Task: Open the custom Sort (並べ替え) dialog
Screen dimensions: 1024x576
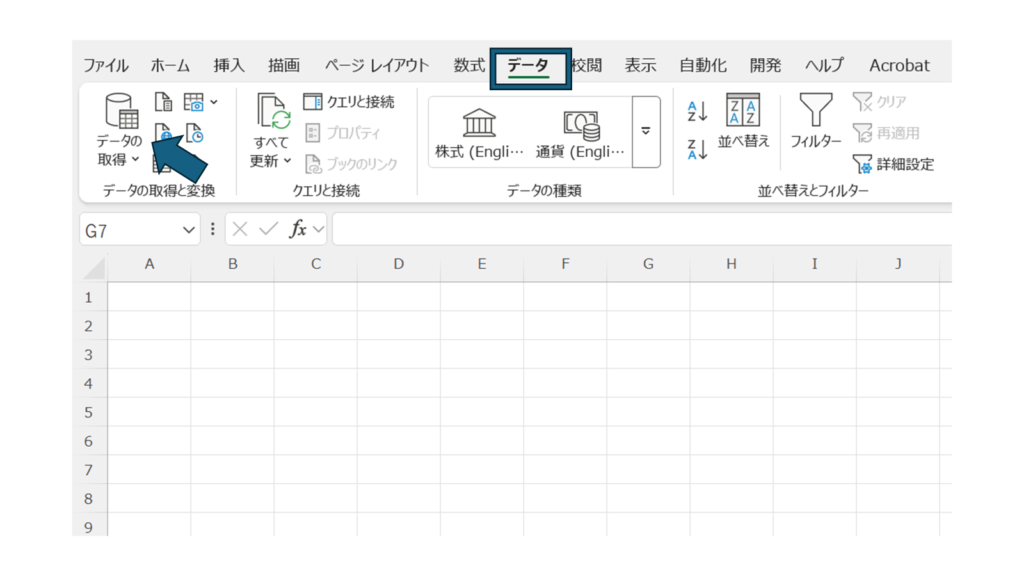Action: pos(743,122)
